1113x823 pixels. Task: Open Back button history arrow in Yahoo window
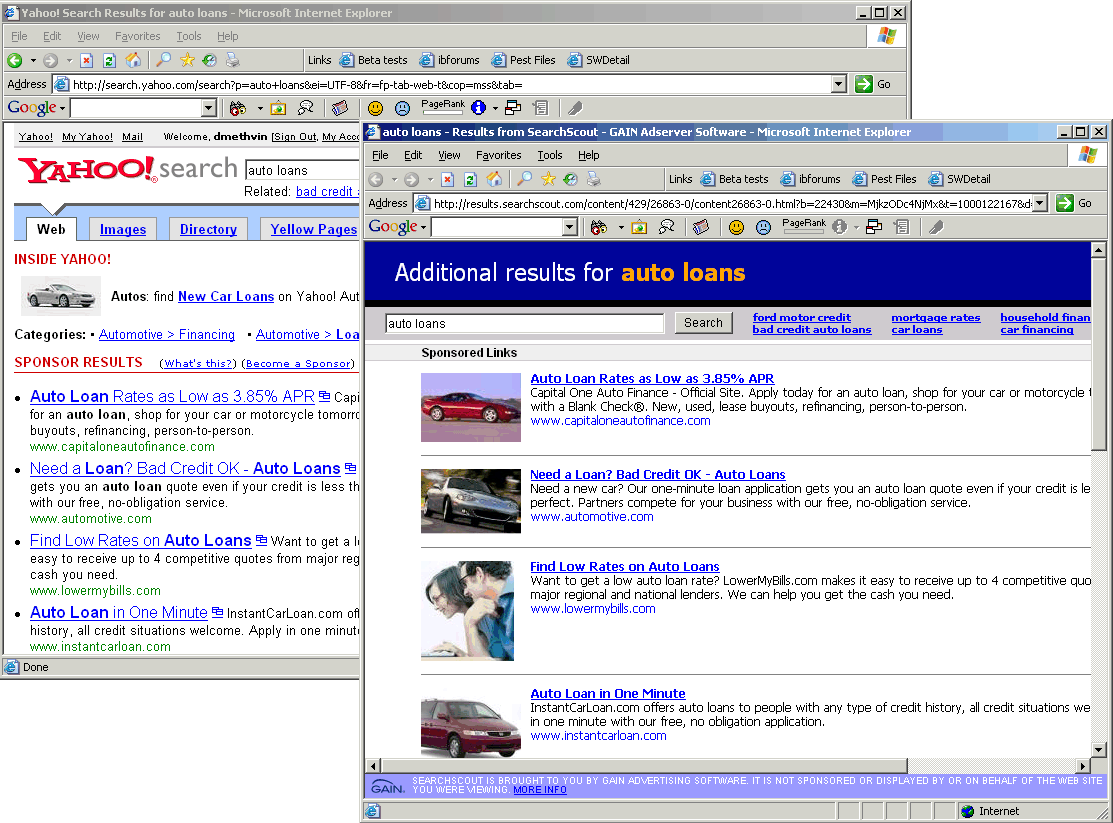point(33,60)
